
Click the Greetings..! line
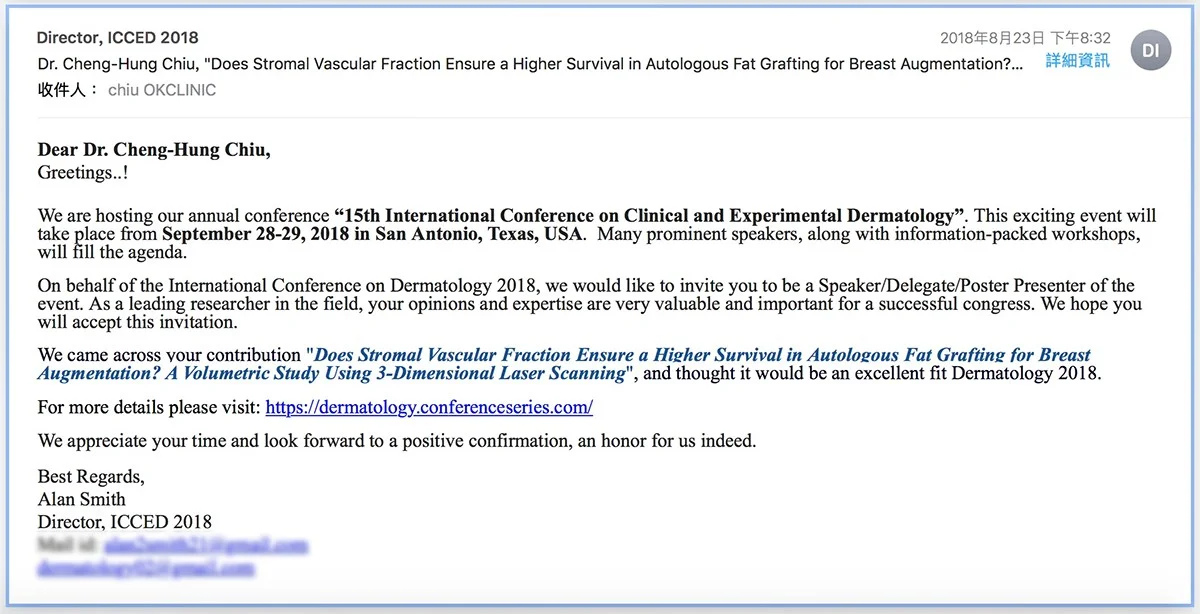(x=82, y=172)
